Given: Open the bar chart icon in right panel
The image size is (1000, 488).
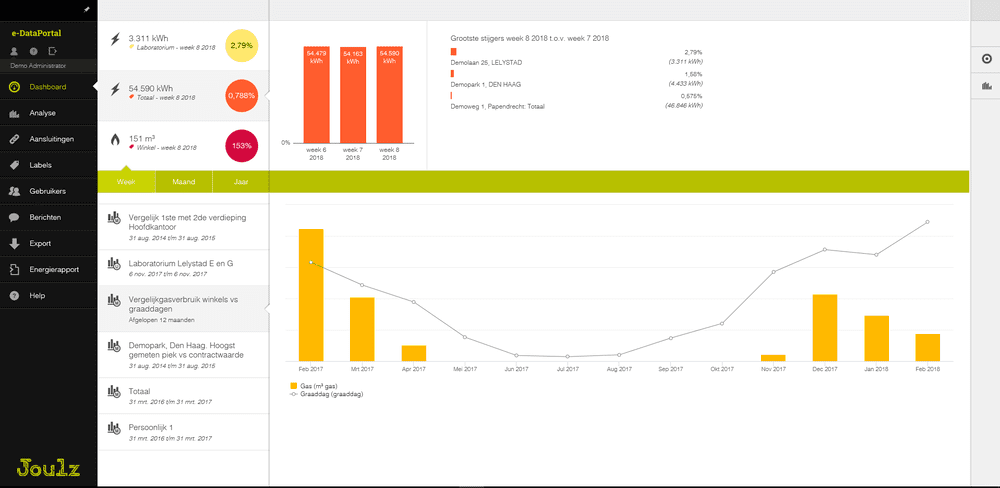Looking at the screenshot, I should 985,87.
